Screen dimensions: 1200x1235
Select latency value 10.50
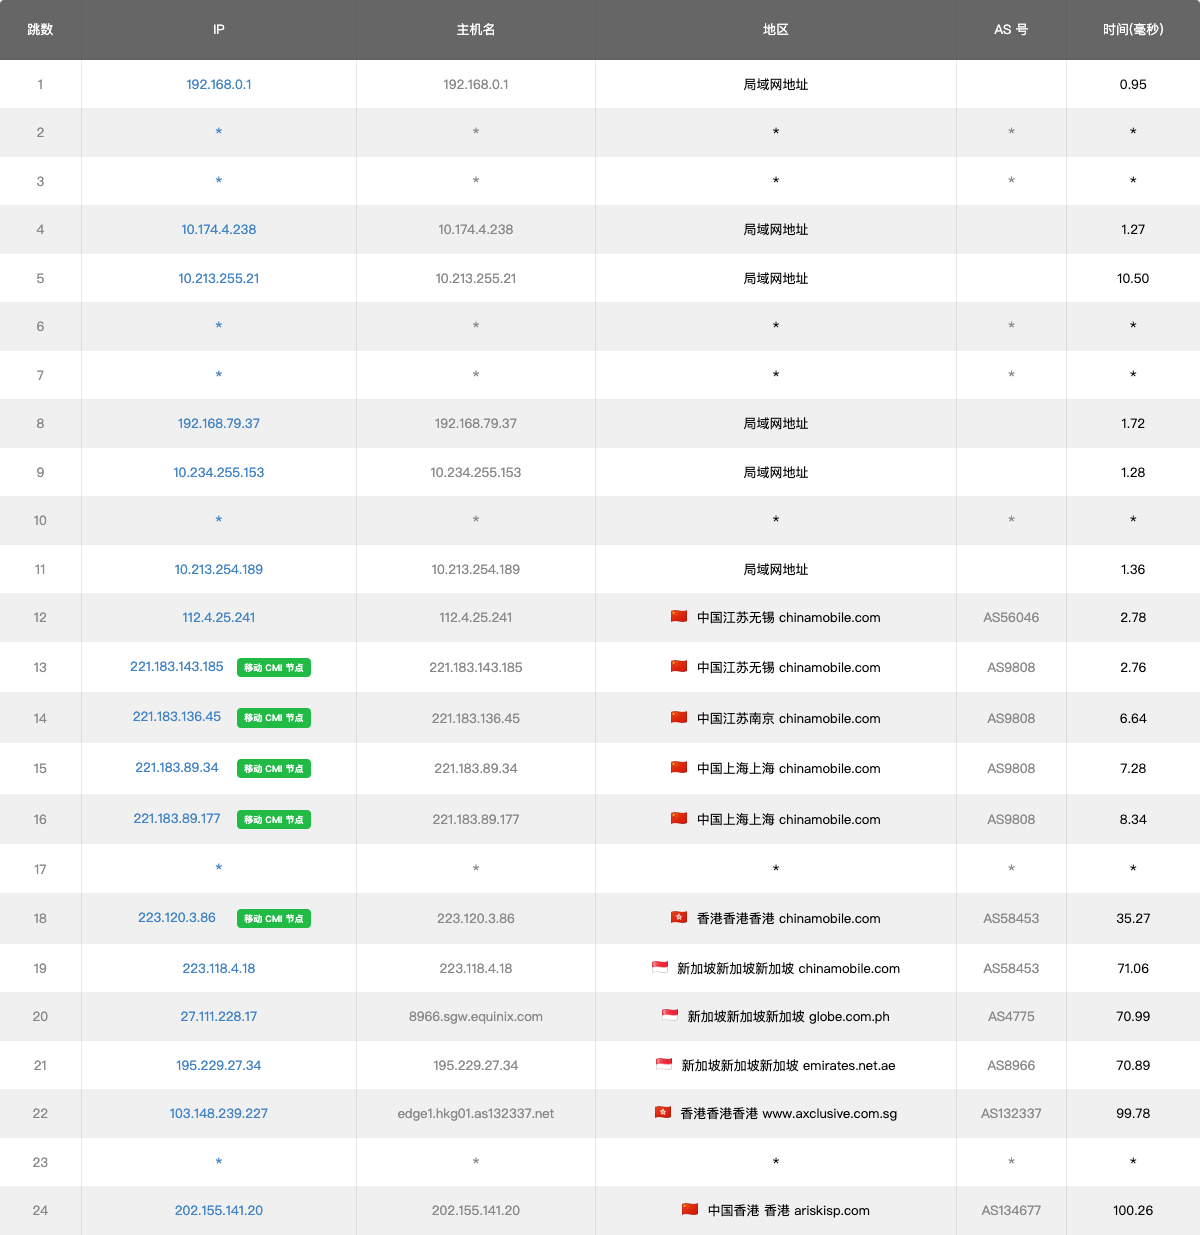click(1133, 278)
